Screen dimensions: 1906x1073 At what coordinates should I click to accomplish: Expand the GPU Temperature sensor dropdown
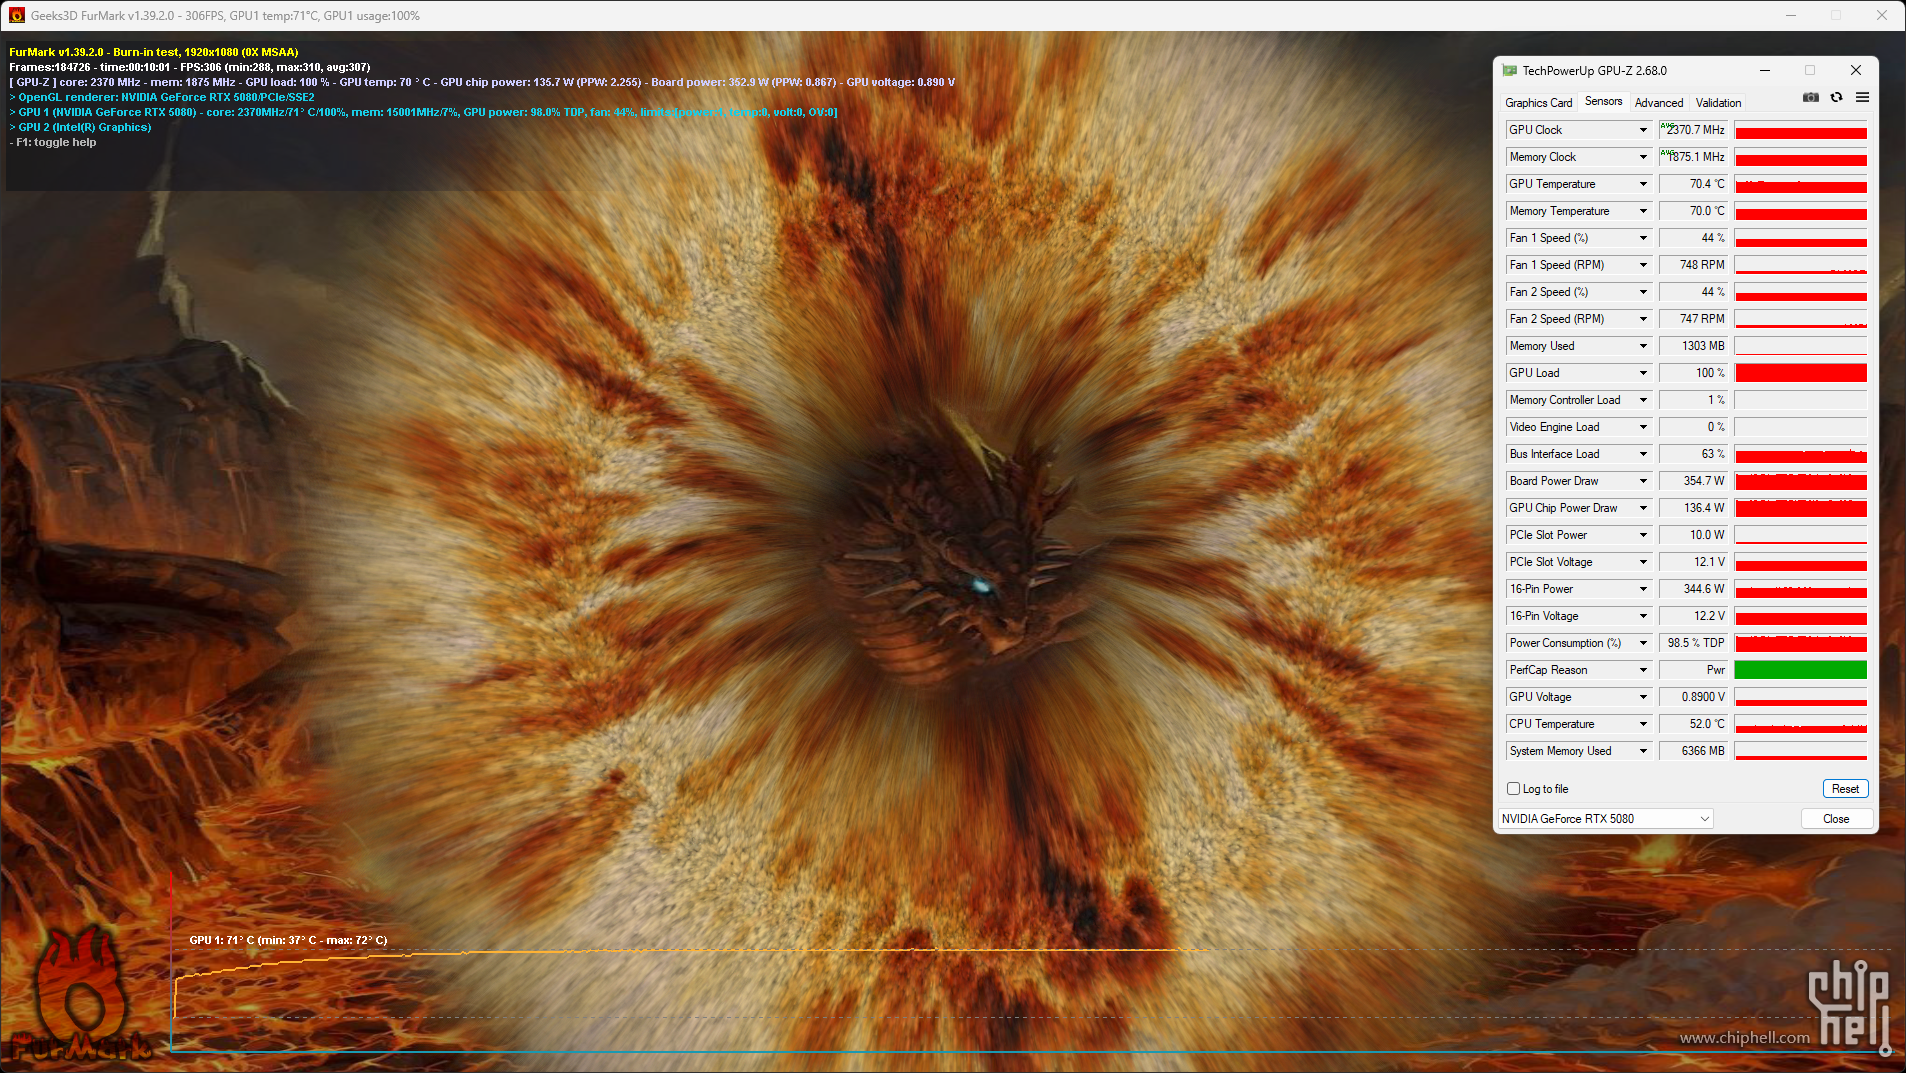coord(1643,184)
